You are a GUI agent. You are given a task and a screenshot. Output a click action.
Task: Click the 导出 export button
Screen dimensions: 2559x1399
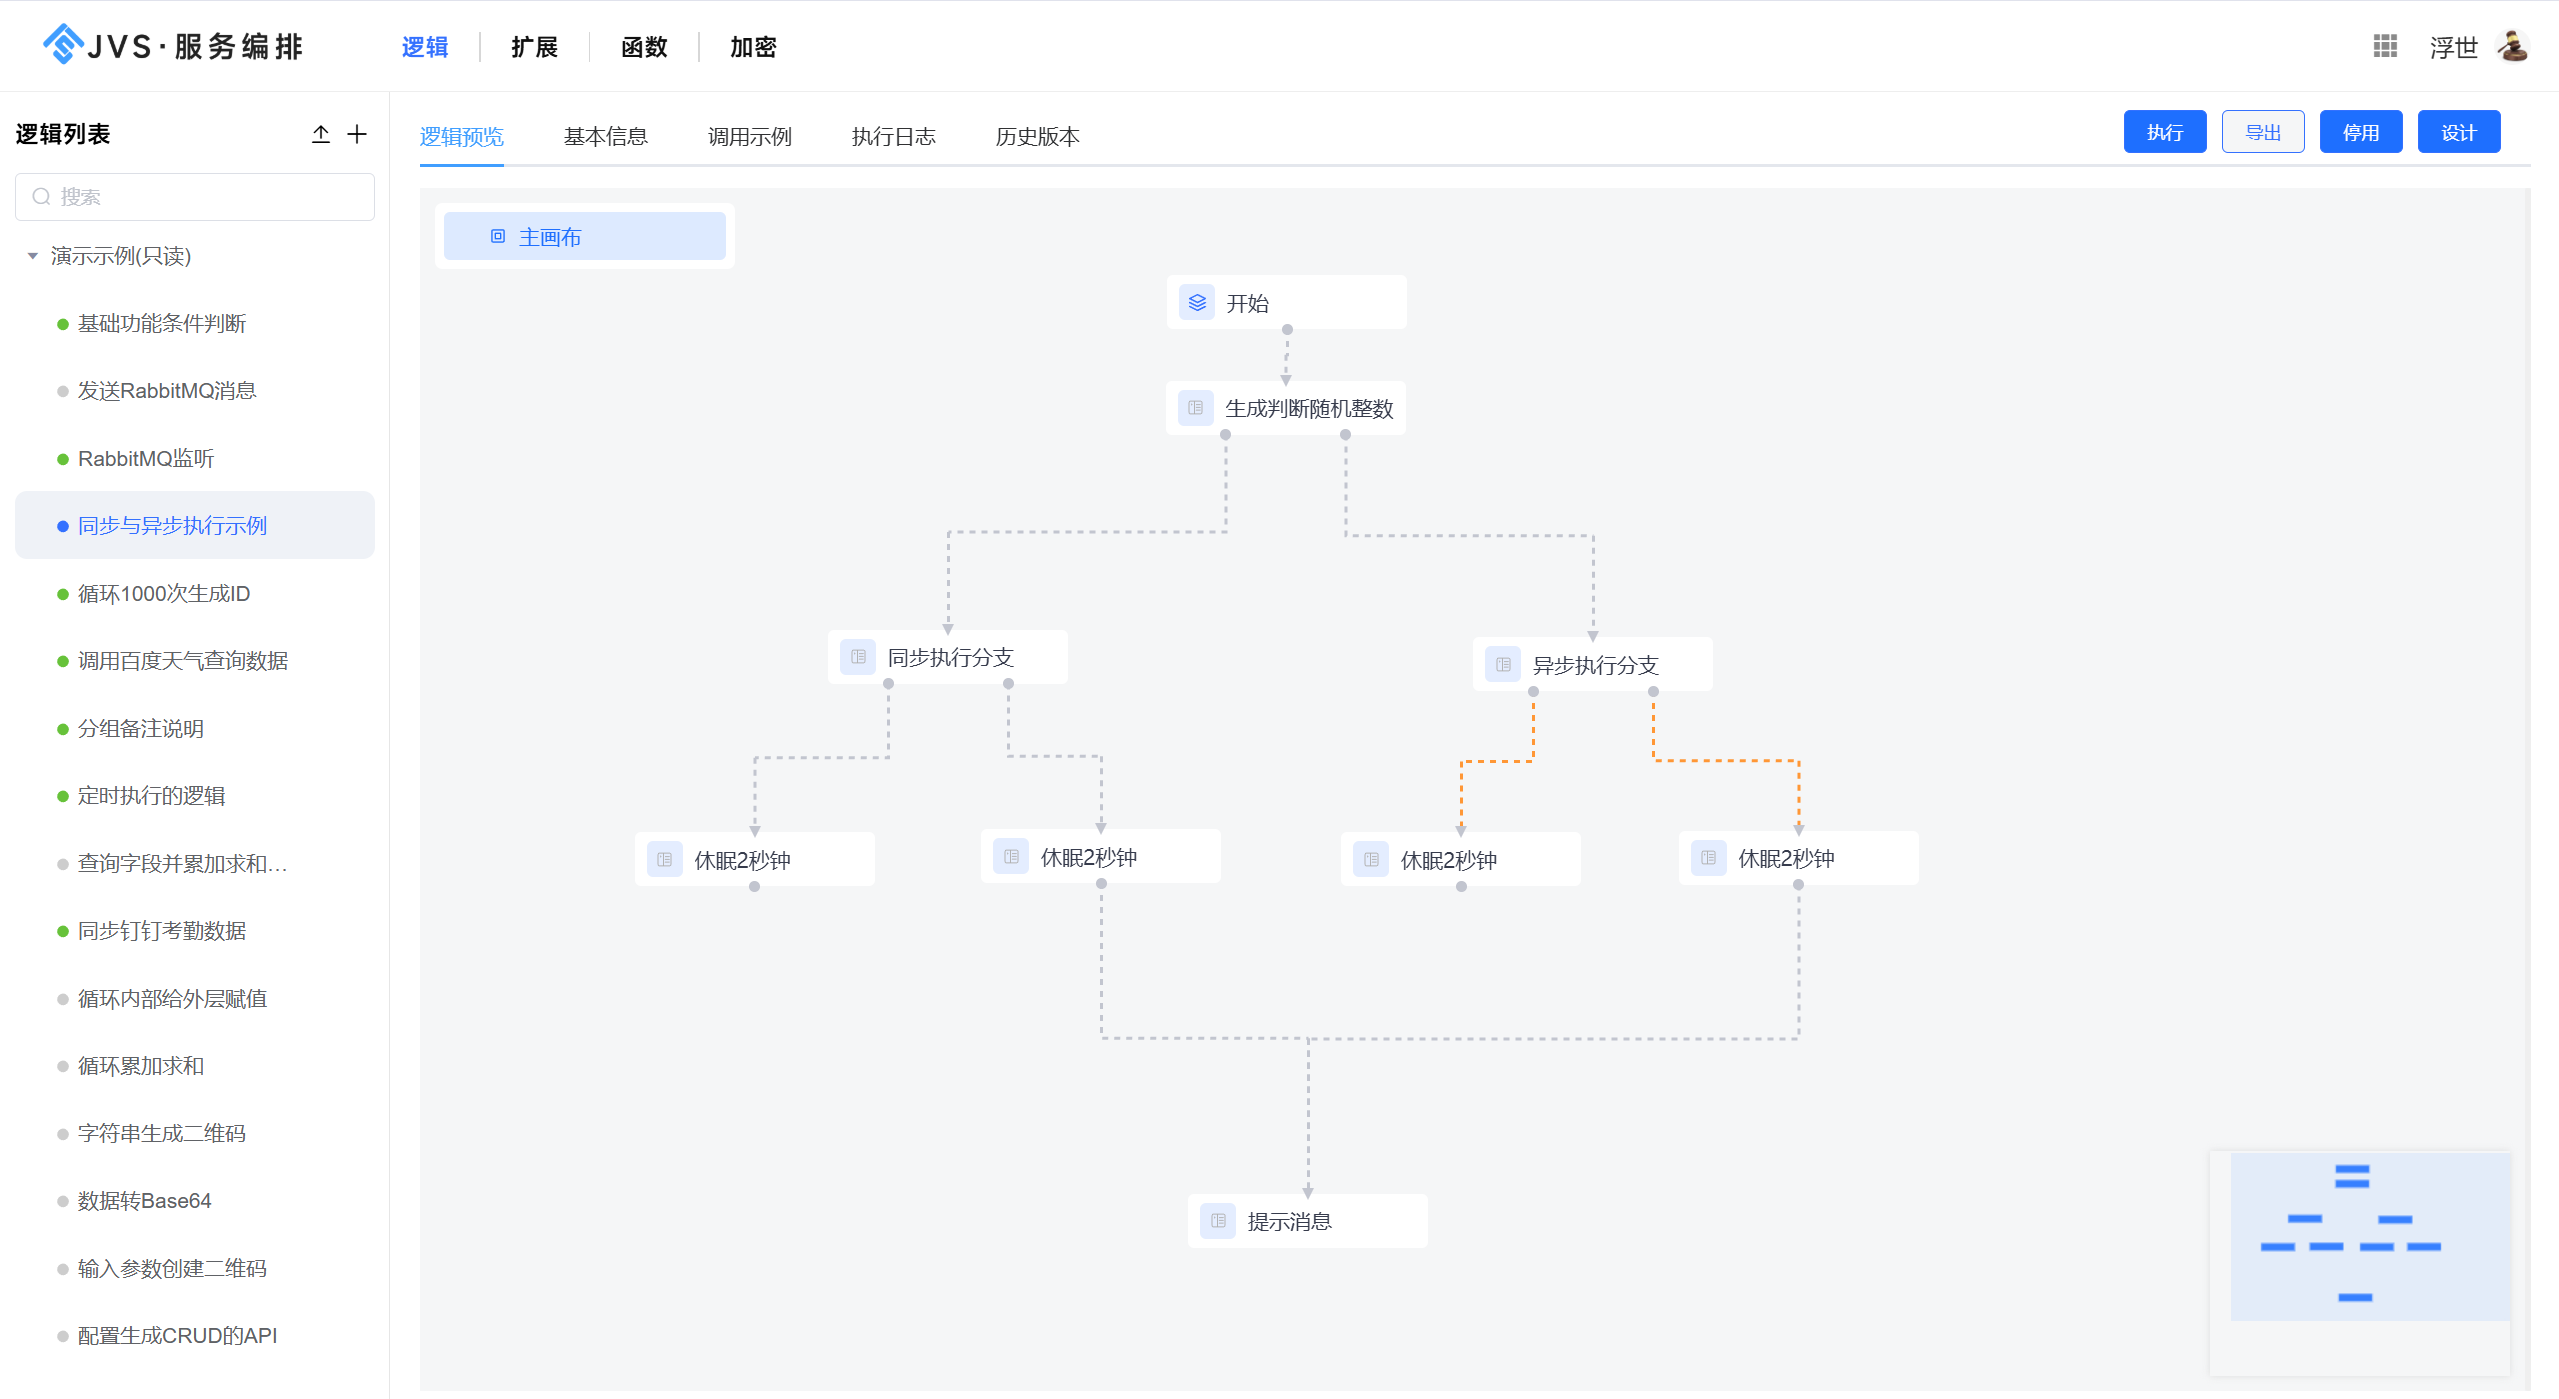pyautogui.click(x=2262, y=132)
